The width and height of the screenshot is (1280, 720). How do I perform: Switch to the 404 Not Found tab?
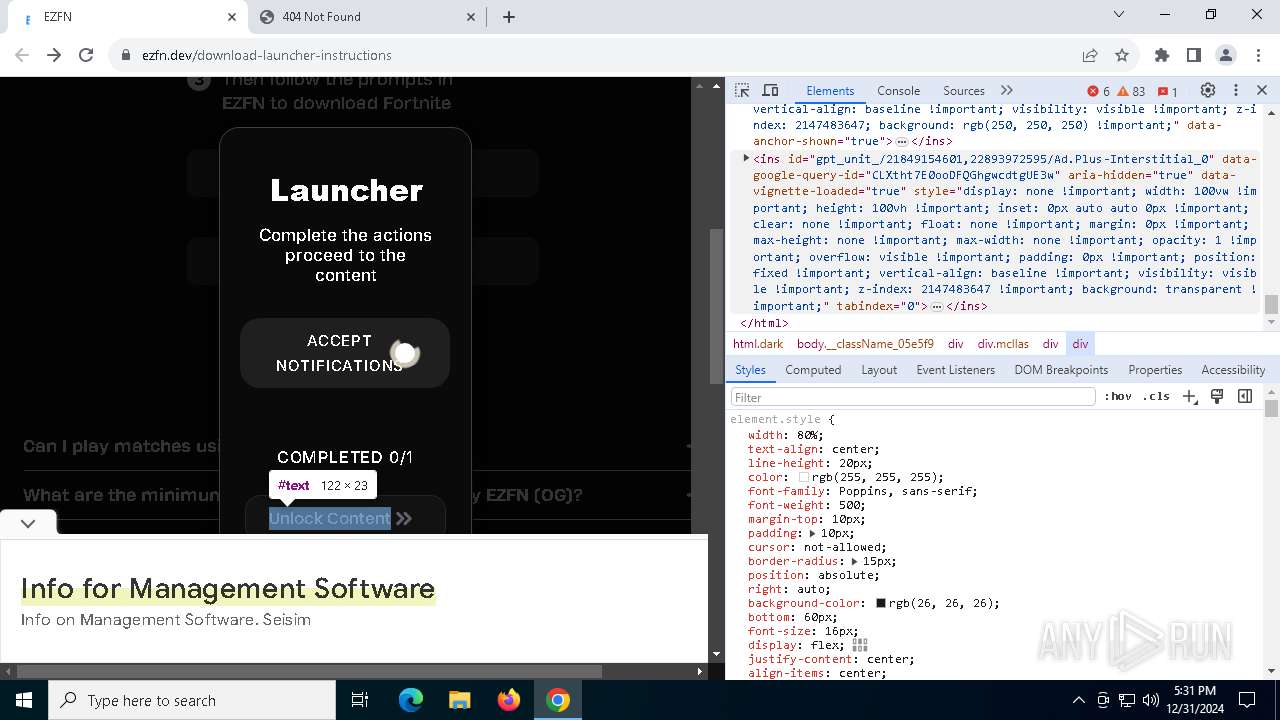coord(367,17)
